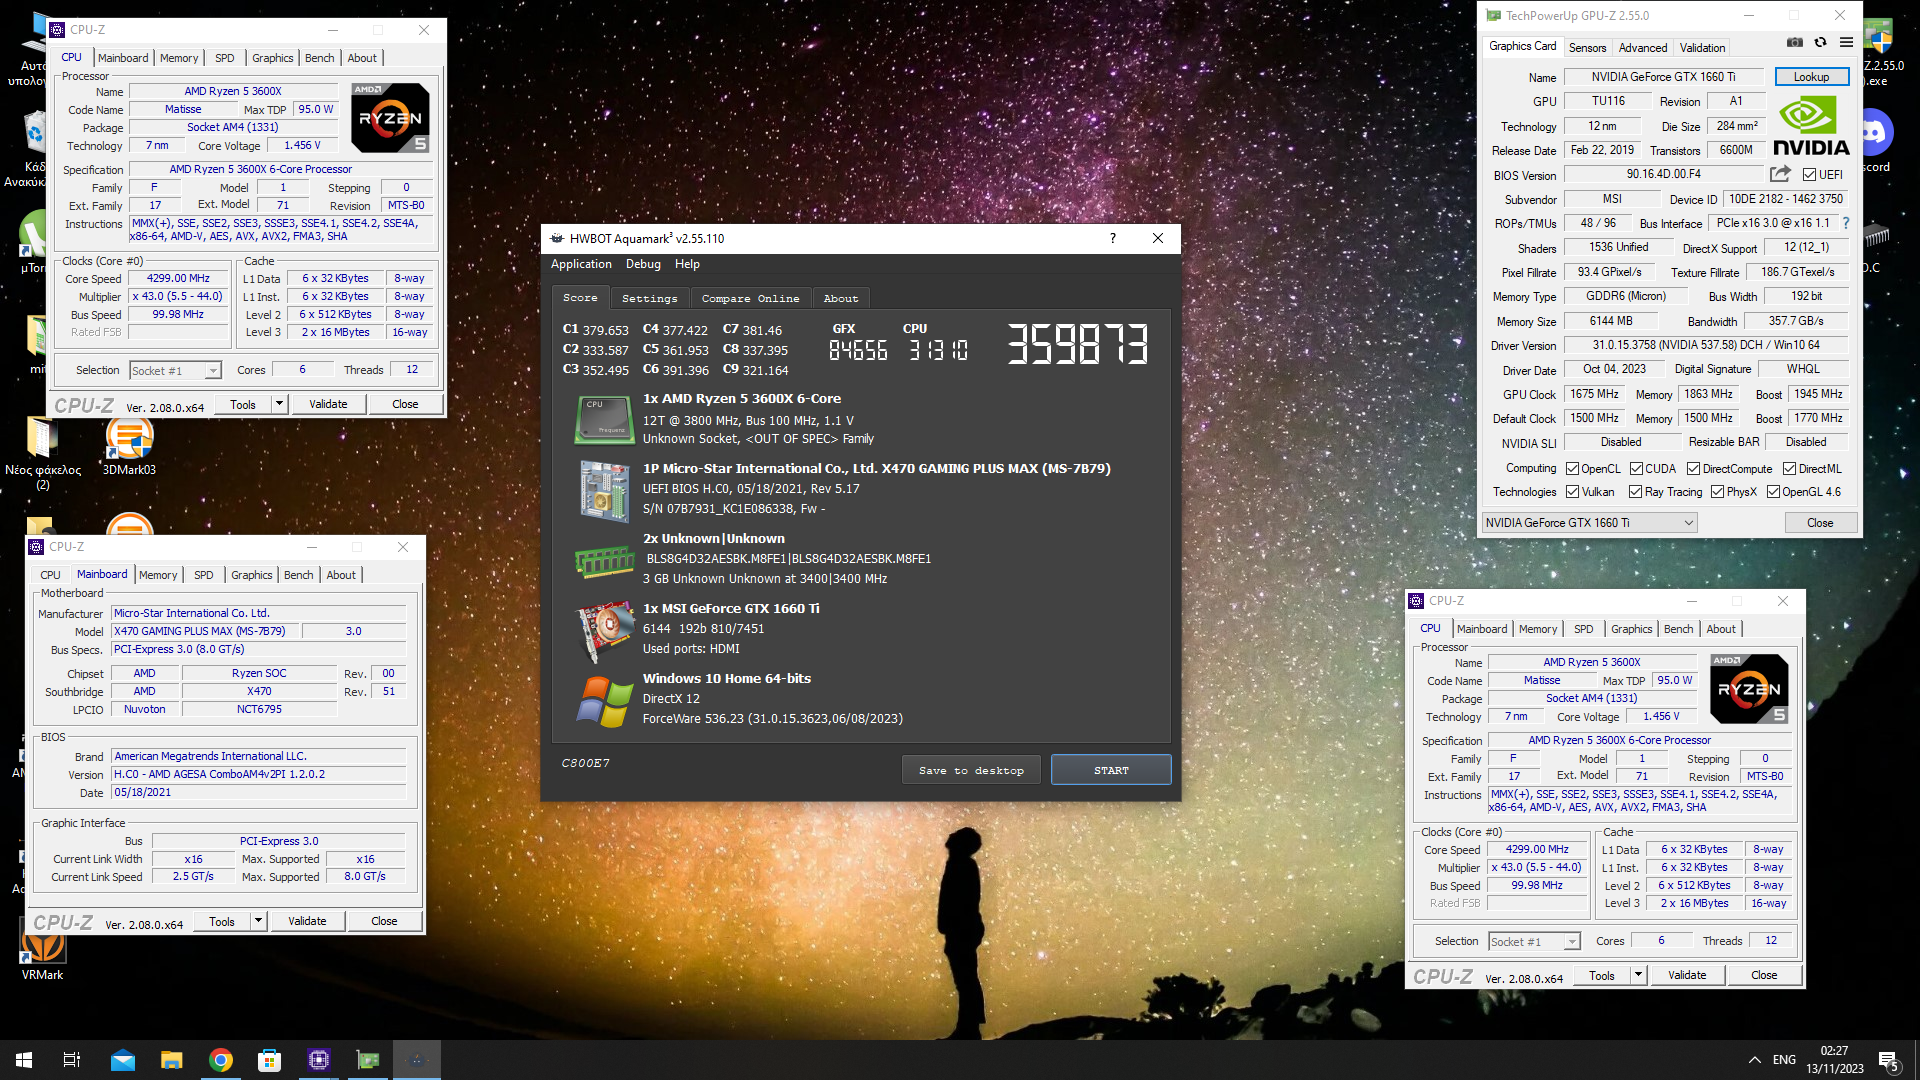Open the 3DMark03 desktop shortcut

point(129,446)
